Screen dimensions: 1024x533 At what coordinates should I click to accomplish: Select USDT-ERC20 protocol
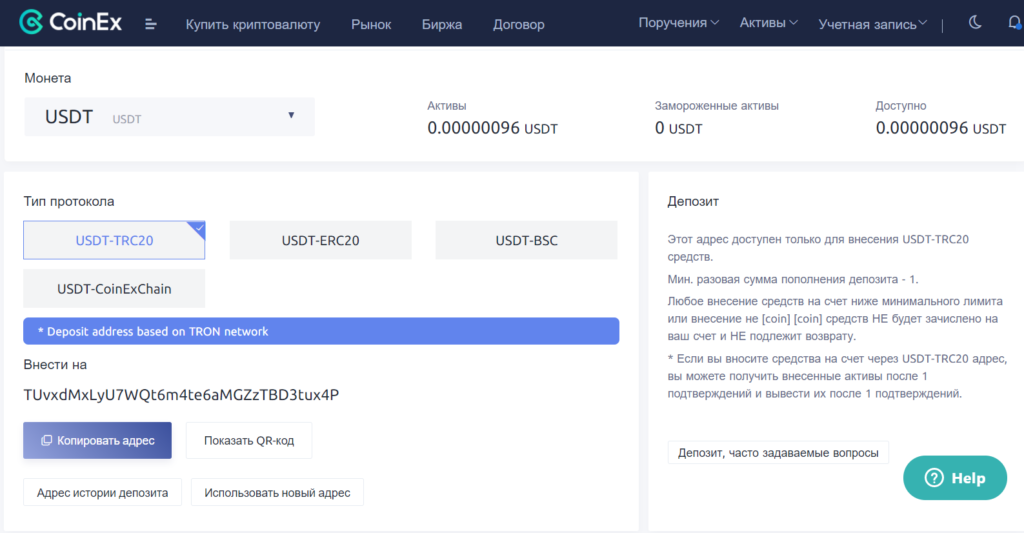(321, 240)
